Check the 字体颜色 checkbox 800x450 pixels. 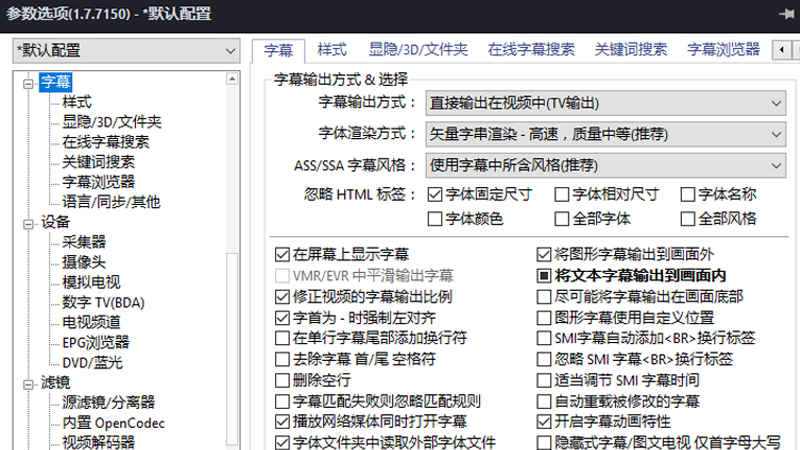pyautogui.click(x=435, y=218)
